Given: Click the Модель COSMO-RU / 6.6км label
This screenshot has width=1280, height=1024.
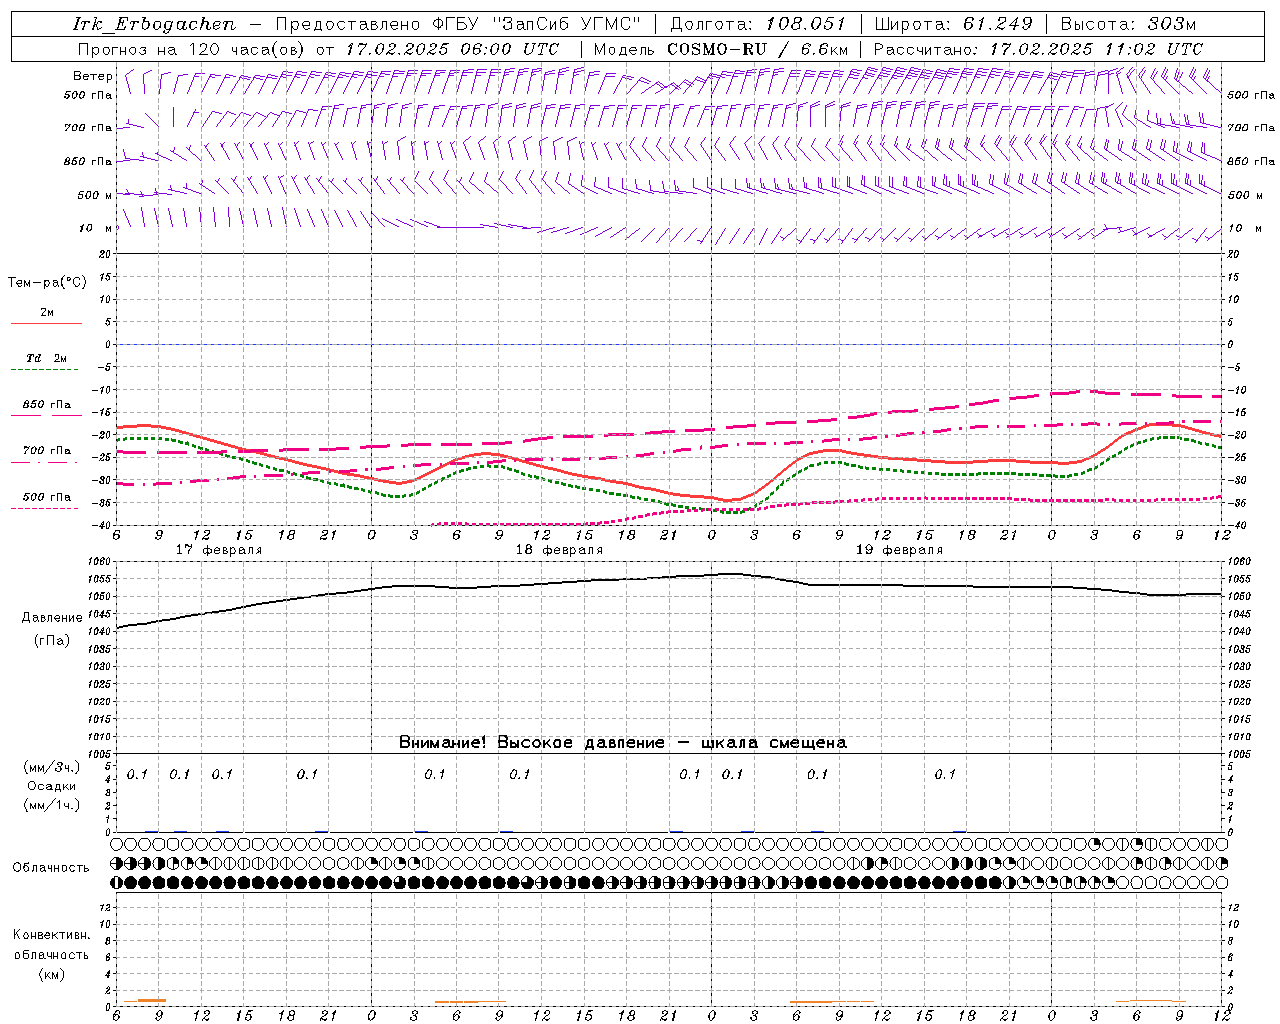Looking at the screenshot, I should click(x=721, y=49).
